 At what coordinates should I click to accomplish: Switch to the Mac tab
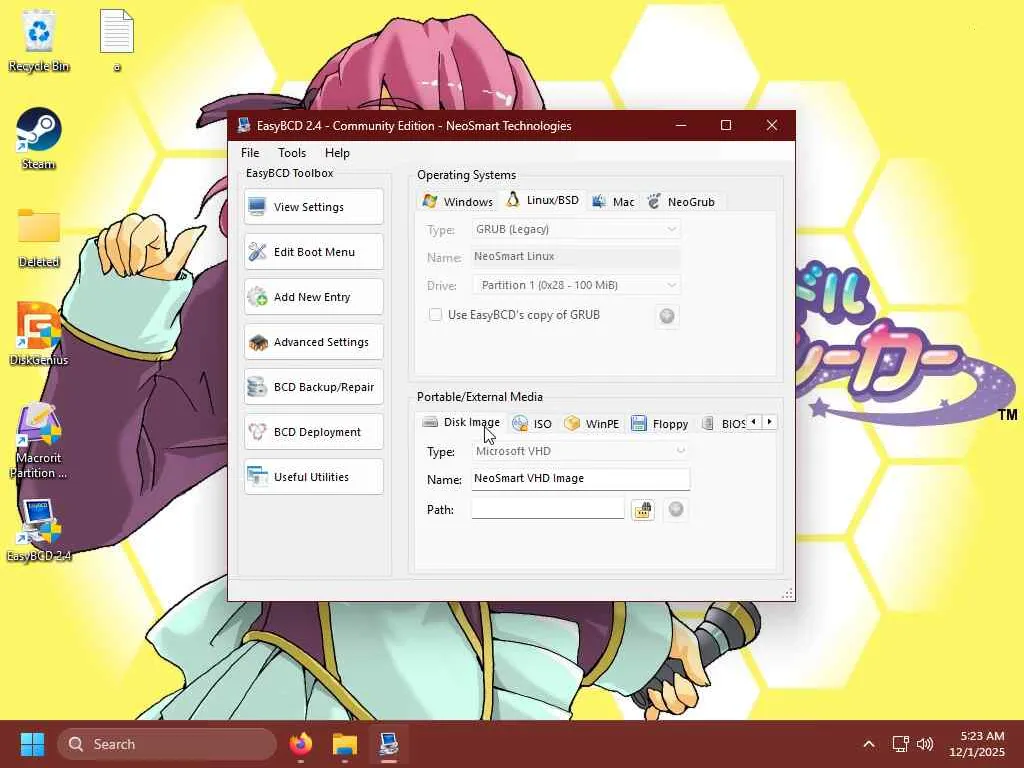613,202
